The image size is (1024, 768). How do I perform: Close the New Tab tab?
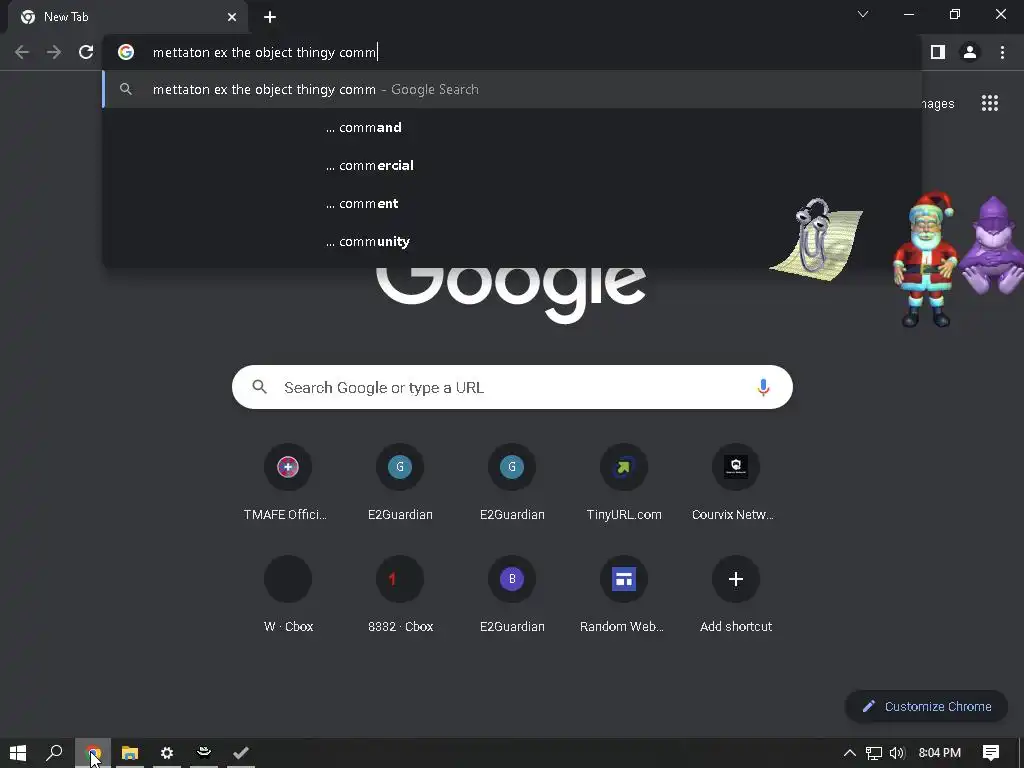(x=232, y=17)
